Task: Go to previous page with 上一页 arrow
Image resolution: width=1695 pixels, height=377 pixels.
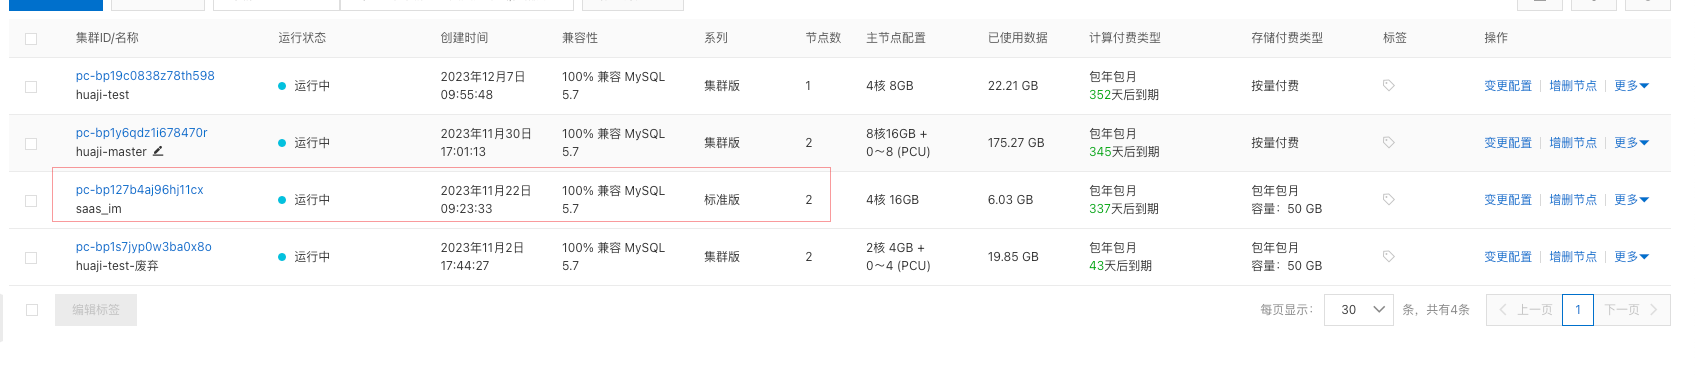Action: [x=1525, y=310]
